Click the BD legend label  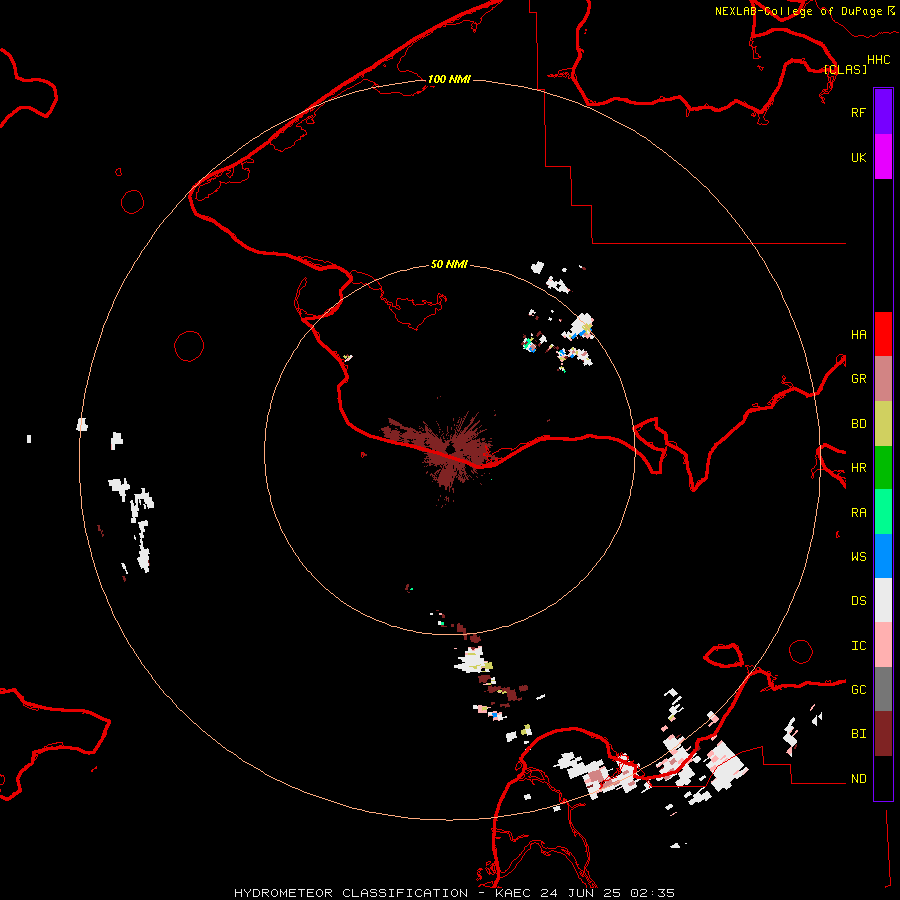click(858, 424)
